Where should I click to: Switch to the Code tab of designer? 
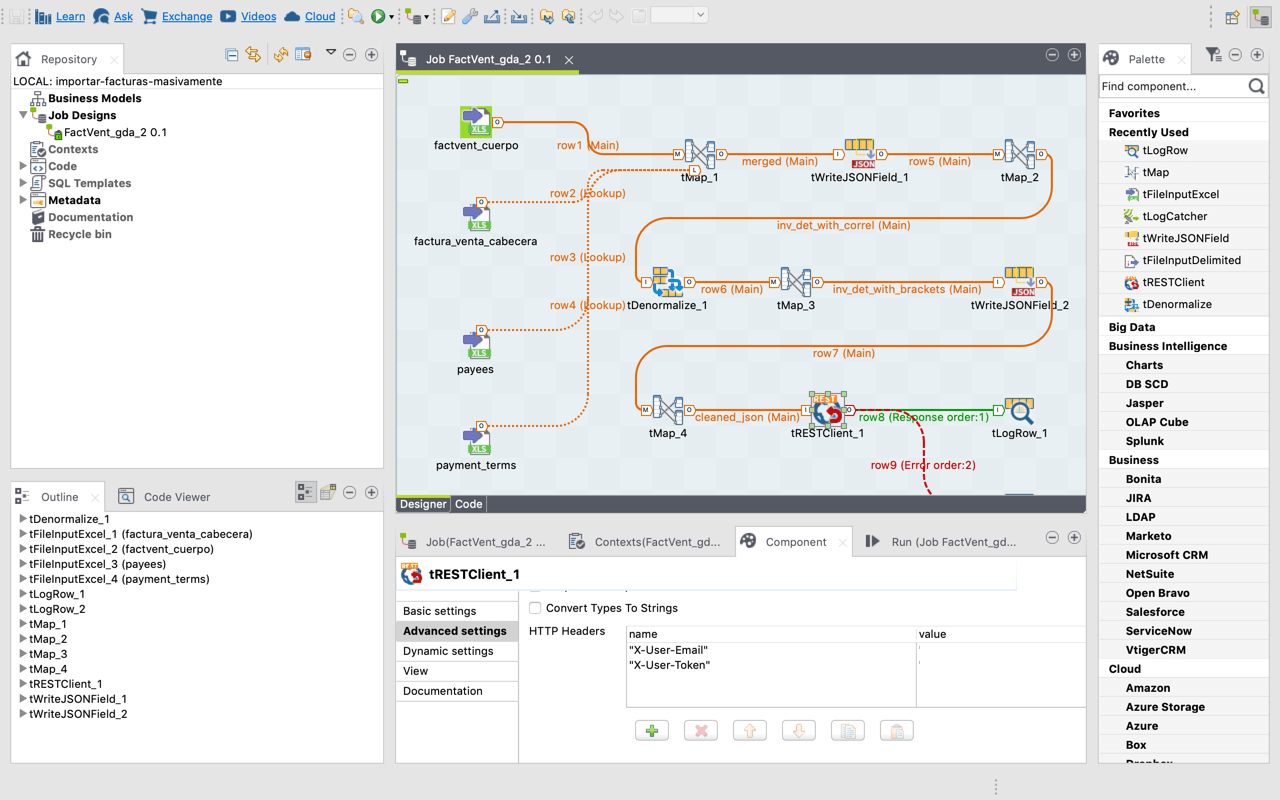468,504
